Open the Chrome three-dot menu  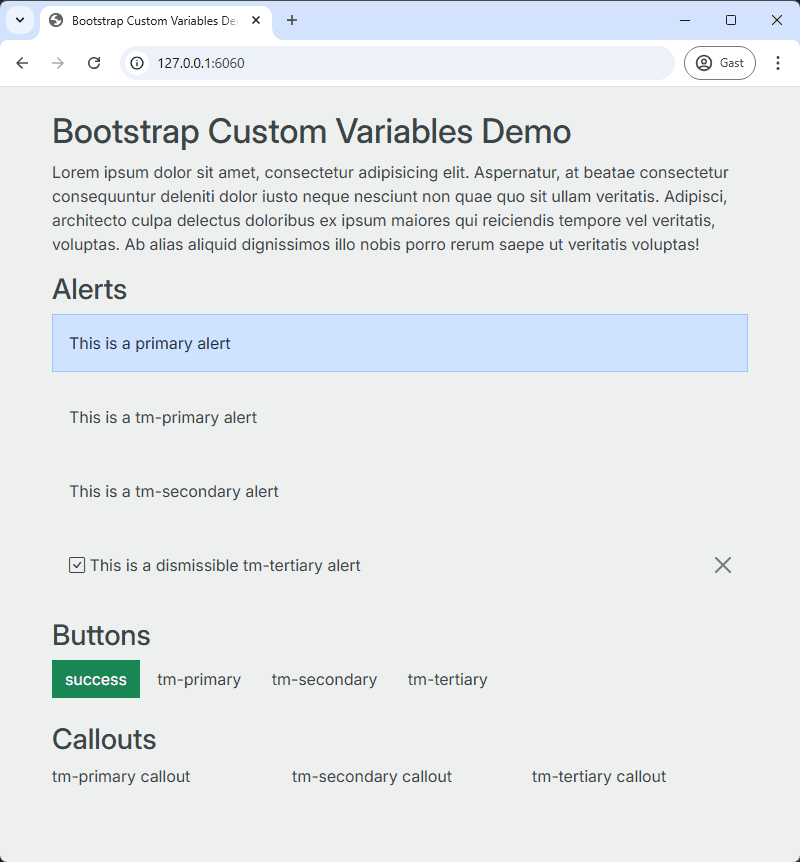click(777, 63)
